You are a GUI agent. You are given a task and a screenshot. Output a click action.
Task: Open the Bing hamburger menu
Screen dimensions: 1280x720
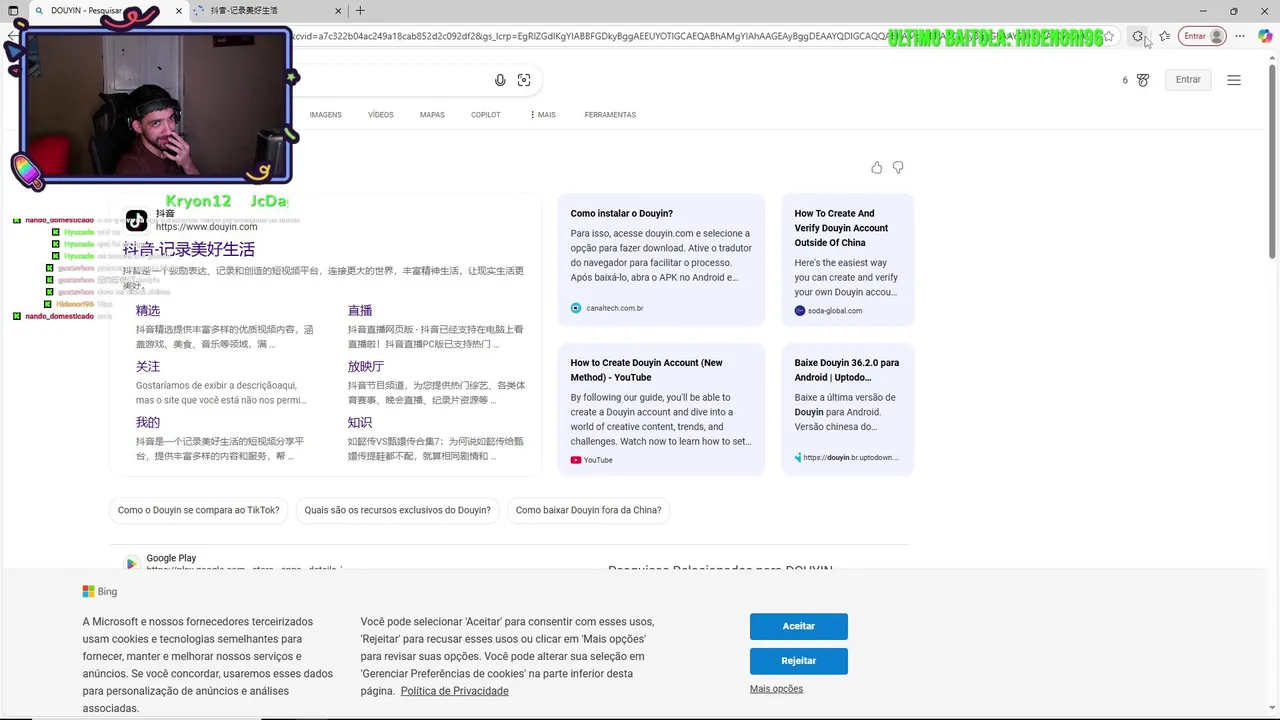[x=1234, y=80]
